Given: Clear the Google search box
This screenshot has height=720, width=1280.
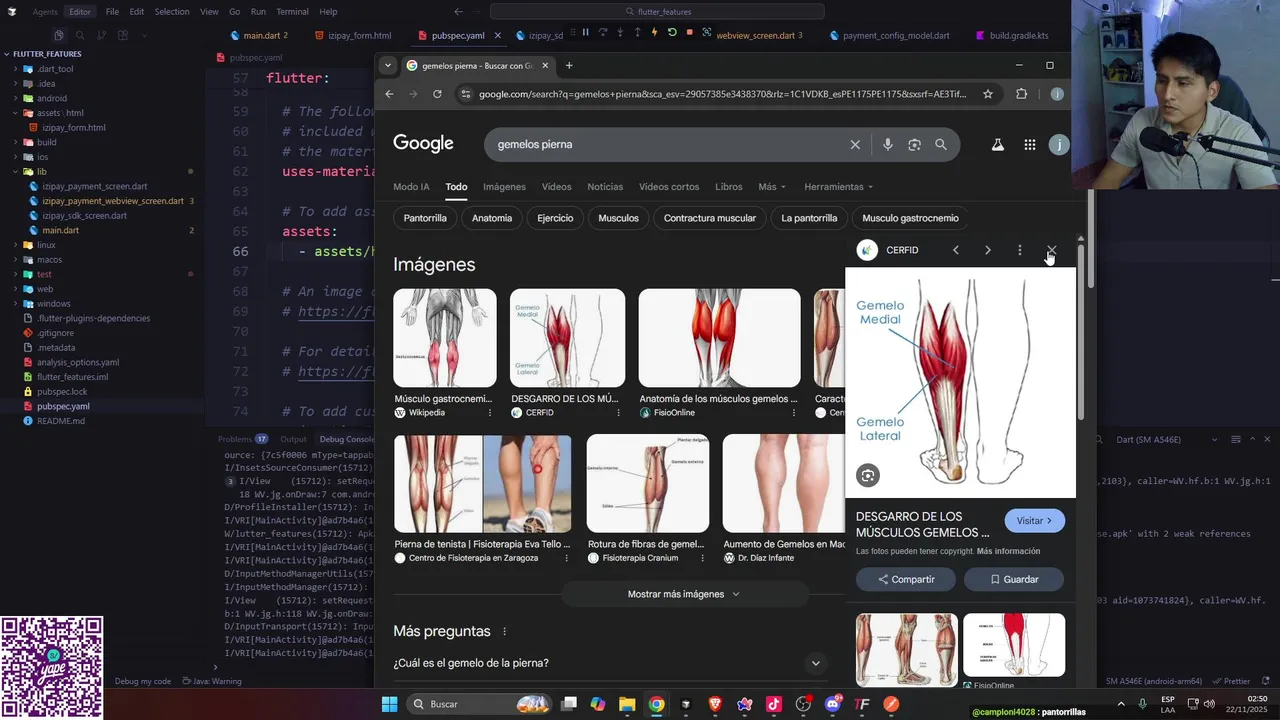Looking at the screenshot, I should [x=855, y=144].
